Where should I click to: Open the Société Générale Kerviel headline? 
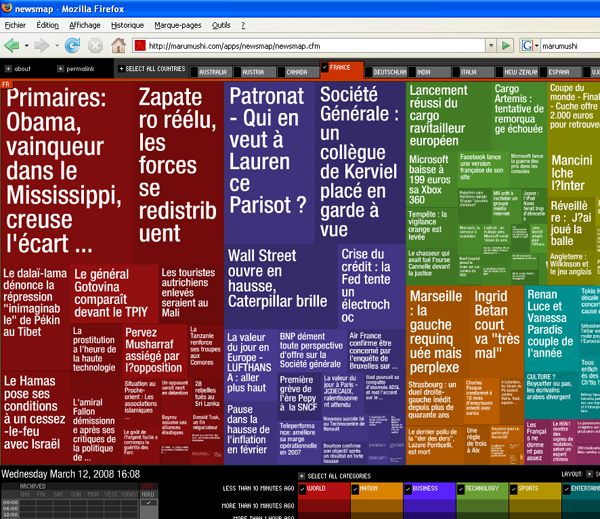pos(359,162)
